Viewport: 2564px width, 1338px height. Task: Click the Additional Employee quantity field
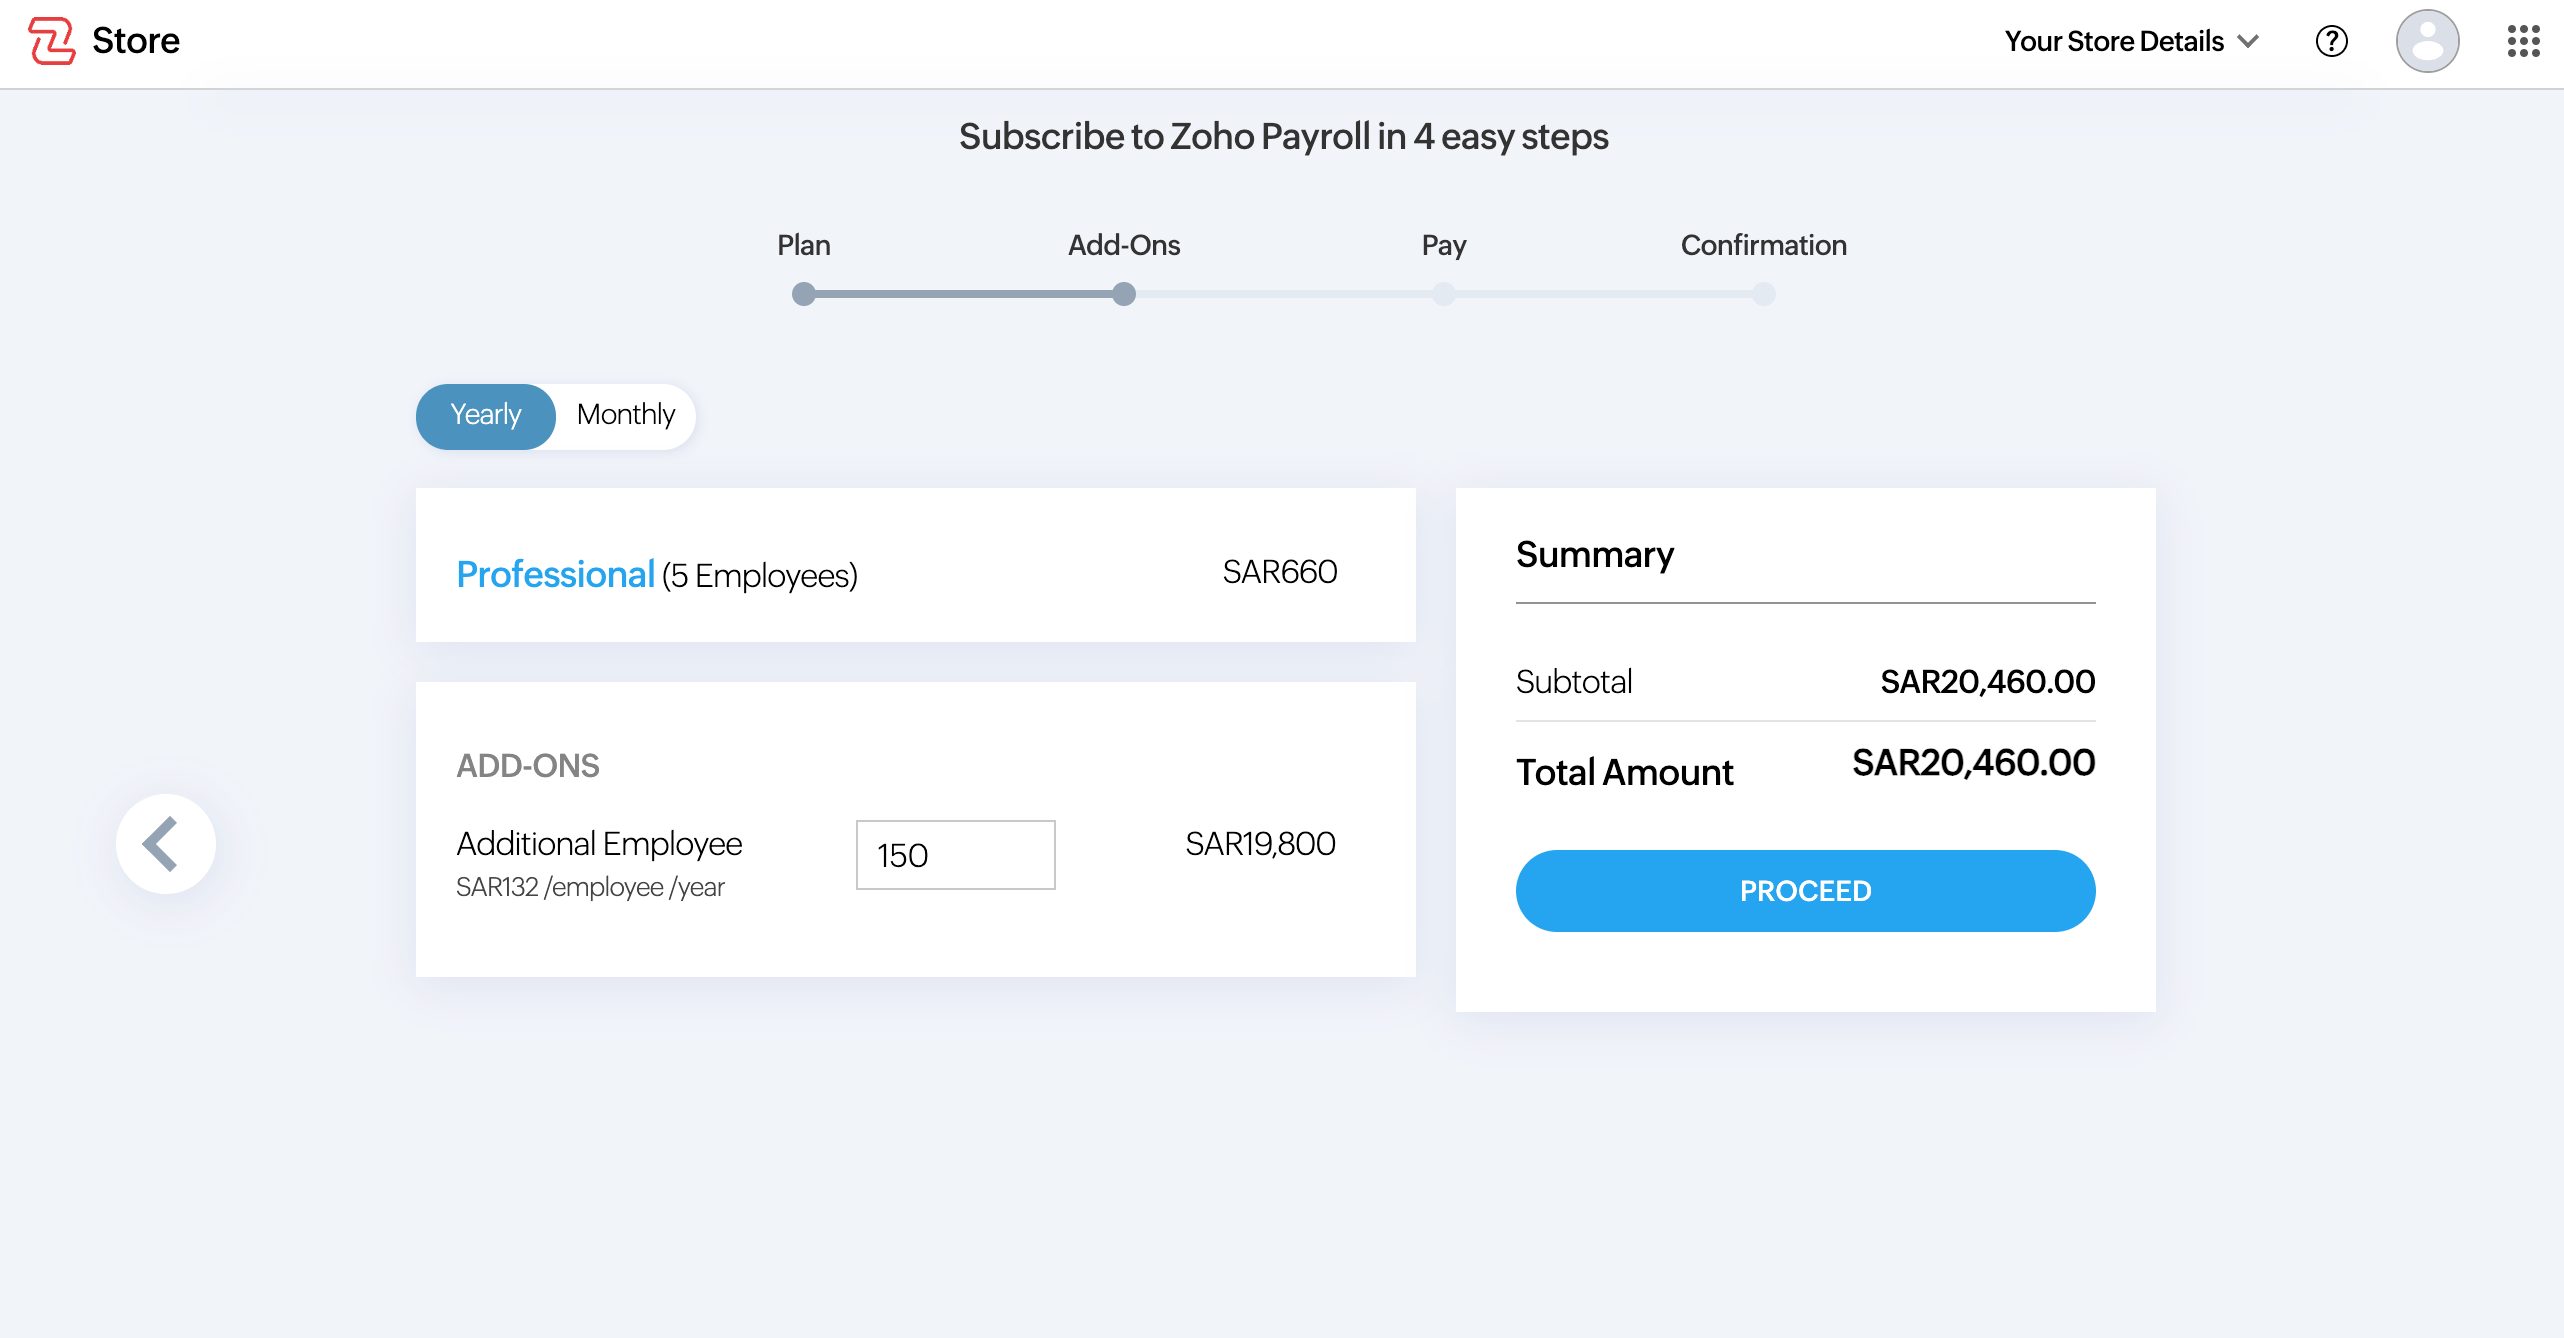[954, 855]
